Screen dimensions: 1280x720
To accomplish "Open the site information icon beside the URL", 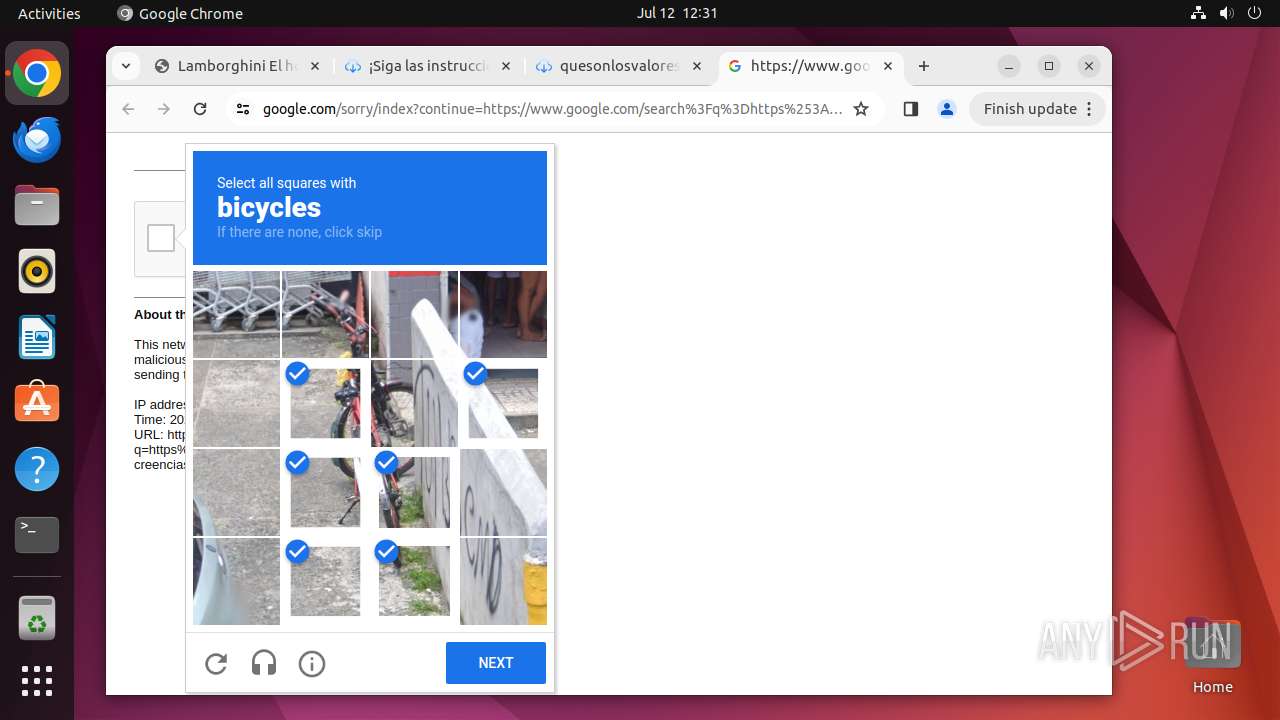I will click(243, 109).
